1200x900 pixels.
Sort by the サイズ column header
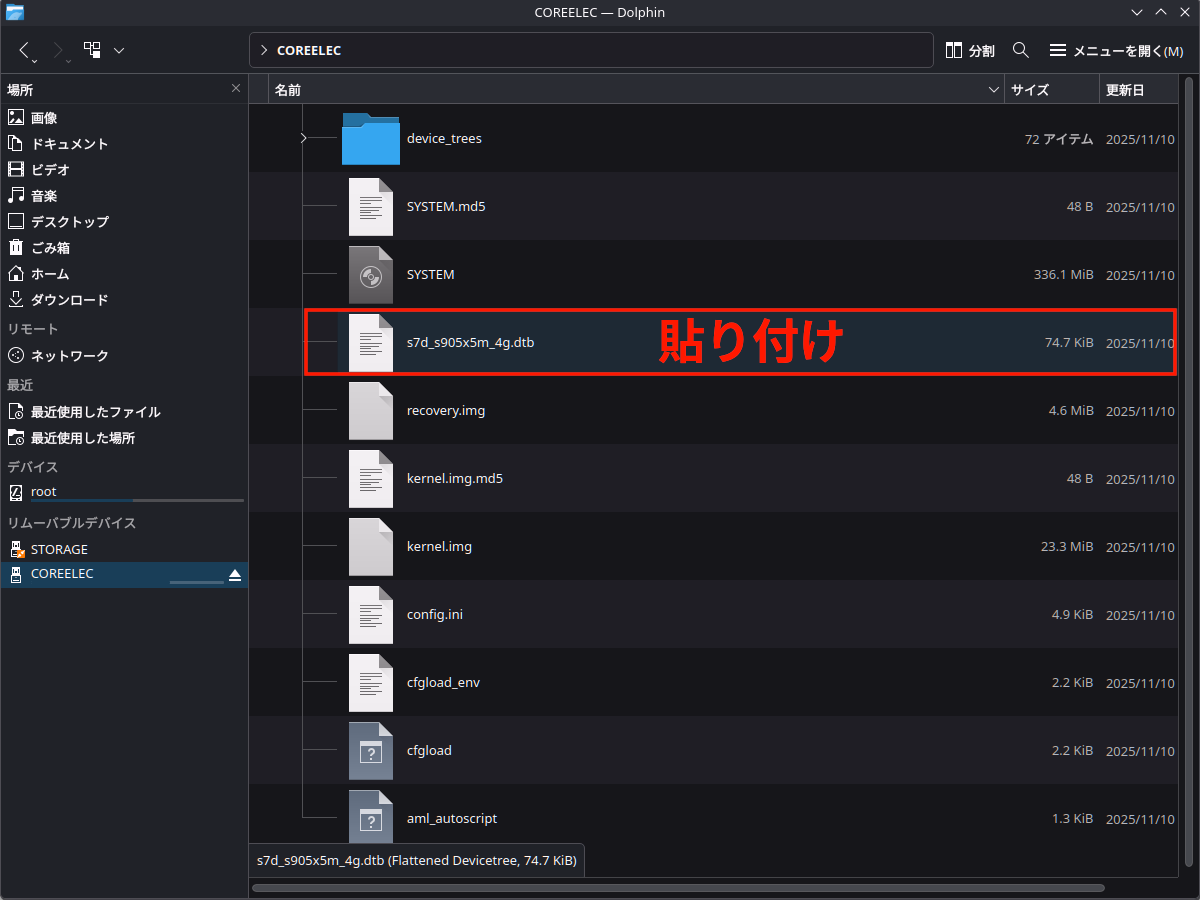[1052, 90]
